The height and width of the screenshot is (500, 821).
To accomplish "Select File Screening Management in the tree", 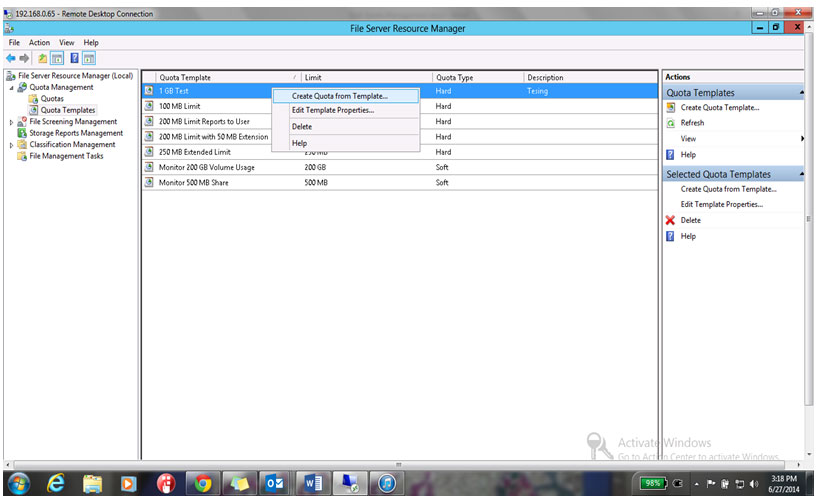I will pos(73,121).
